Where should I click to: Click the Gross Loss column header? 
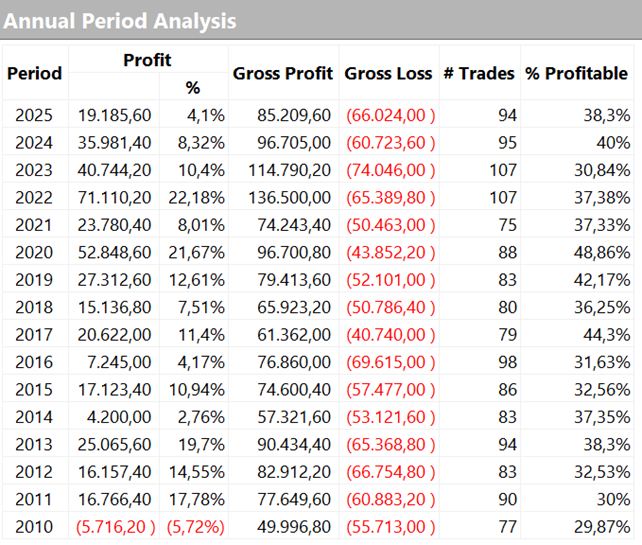pyautogui.click(x=388, y=73)
